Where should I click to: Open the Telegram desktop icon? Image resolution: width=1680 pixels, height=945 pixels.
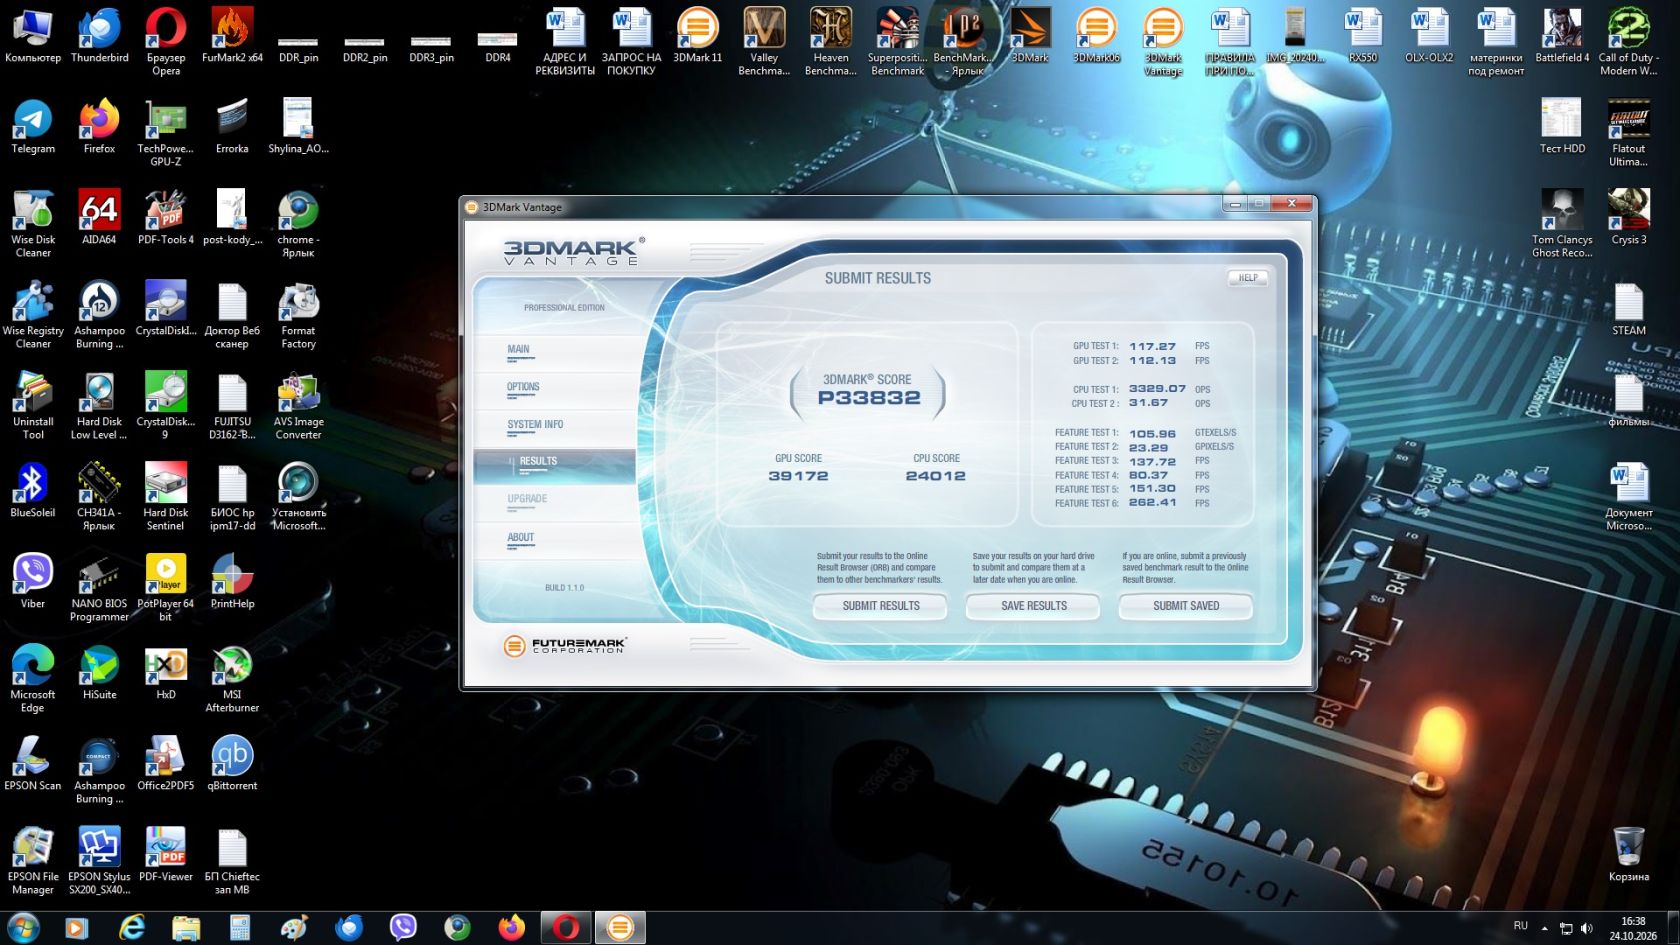(x=33, y=127)
